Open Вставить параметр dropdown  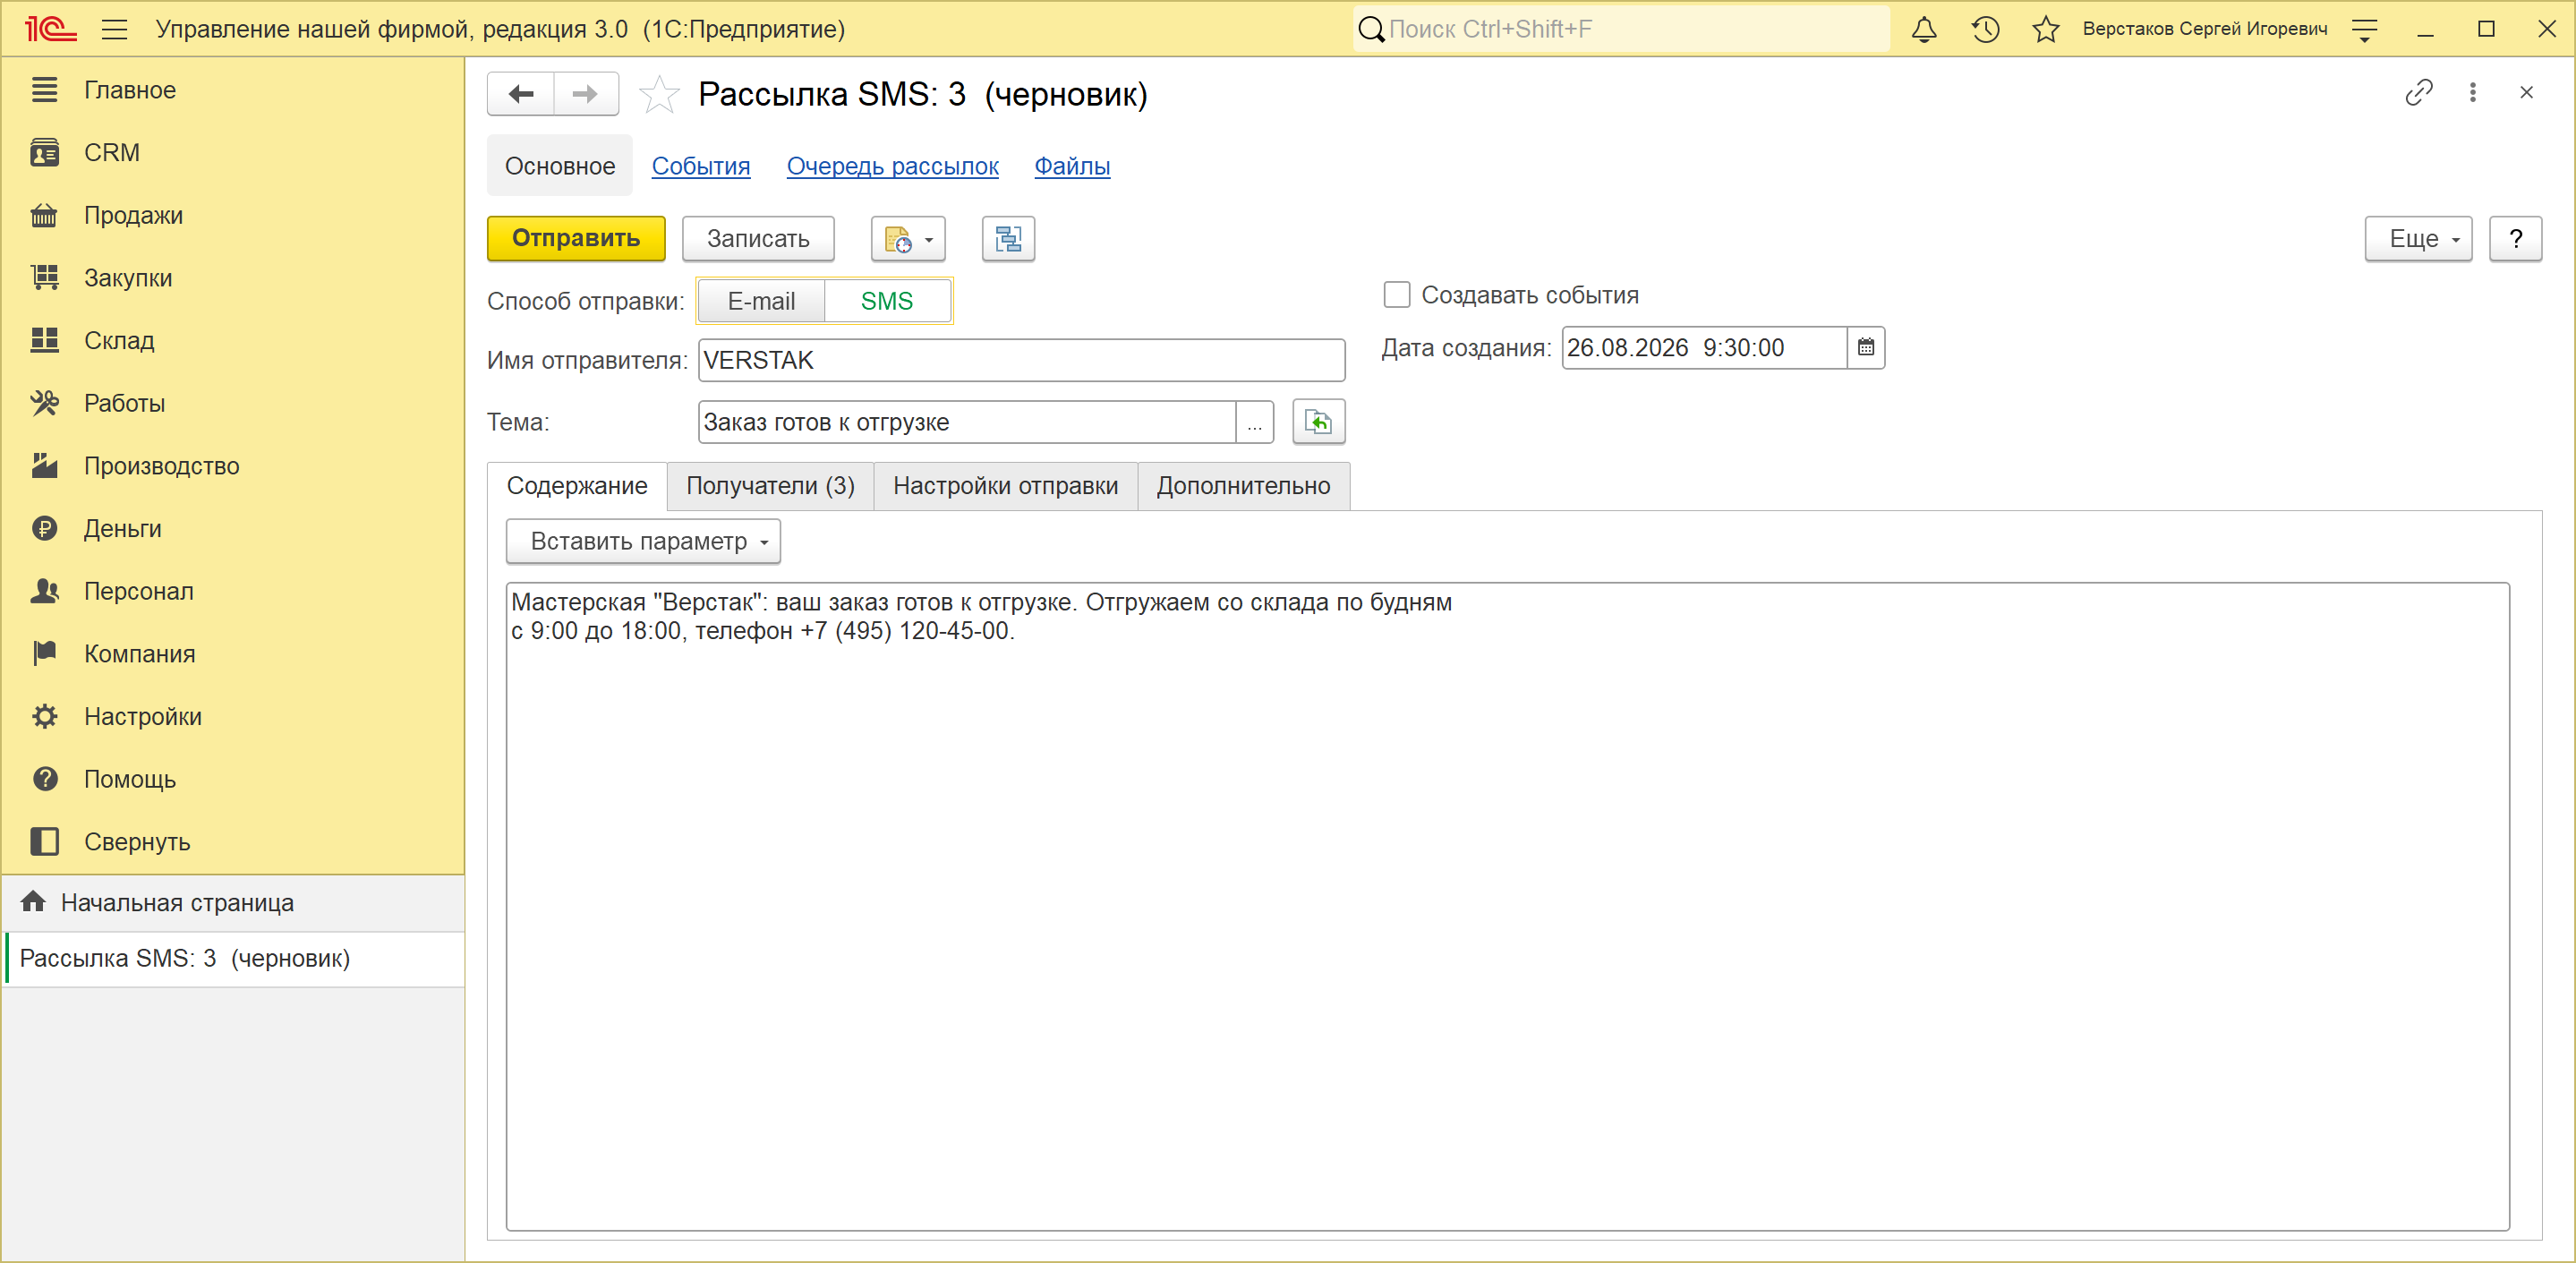[643, 541]
